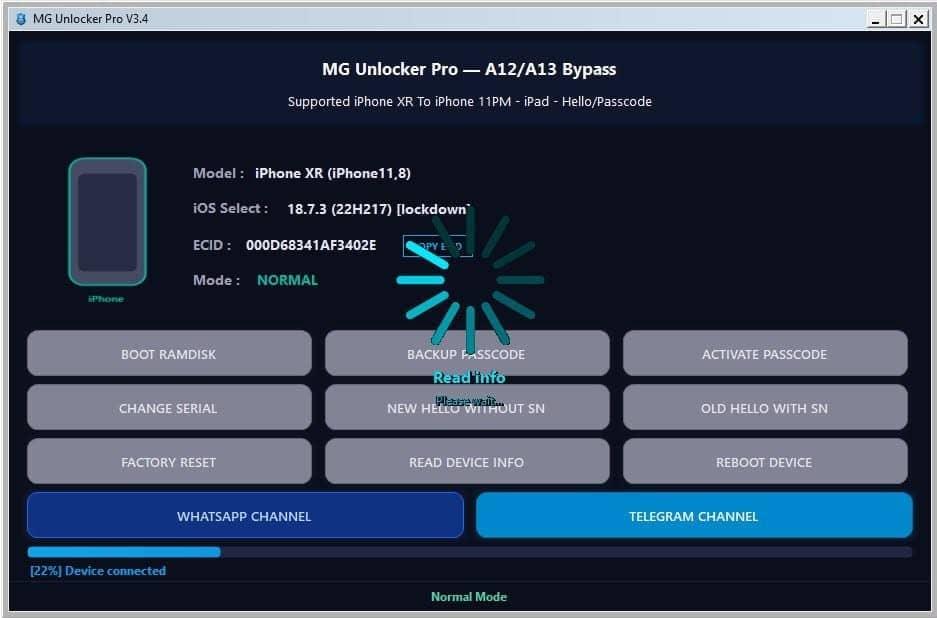Click the A12/A13 Bypass header title

pos(469,69)
